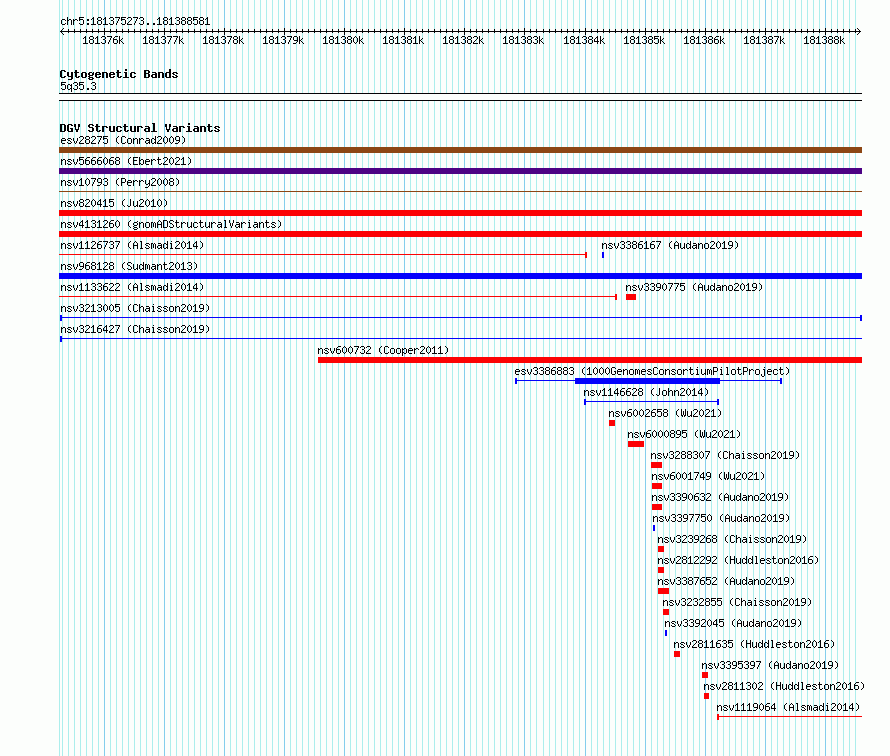The height and width of the screenshot is (756, 890).
Task: Open the nsv10793 (Perry2008) variant label
Action: pyautogui.click(x=120, y=182)
